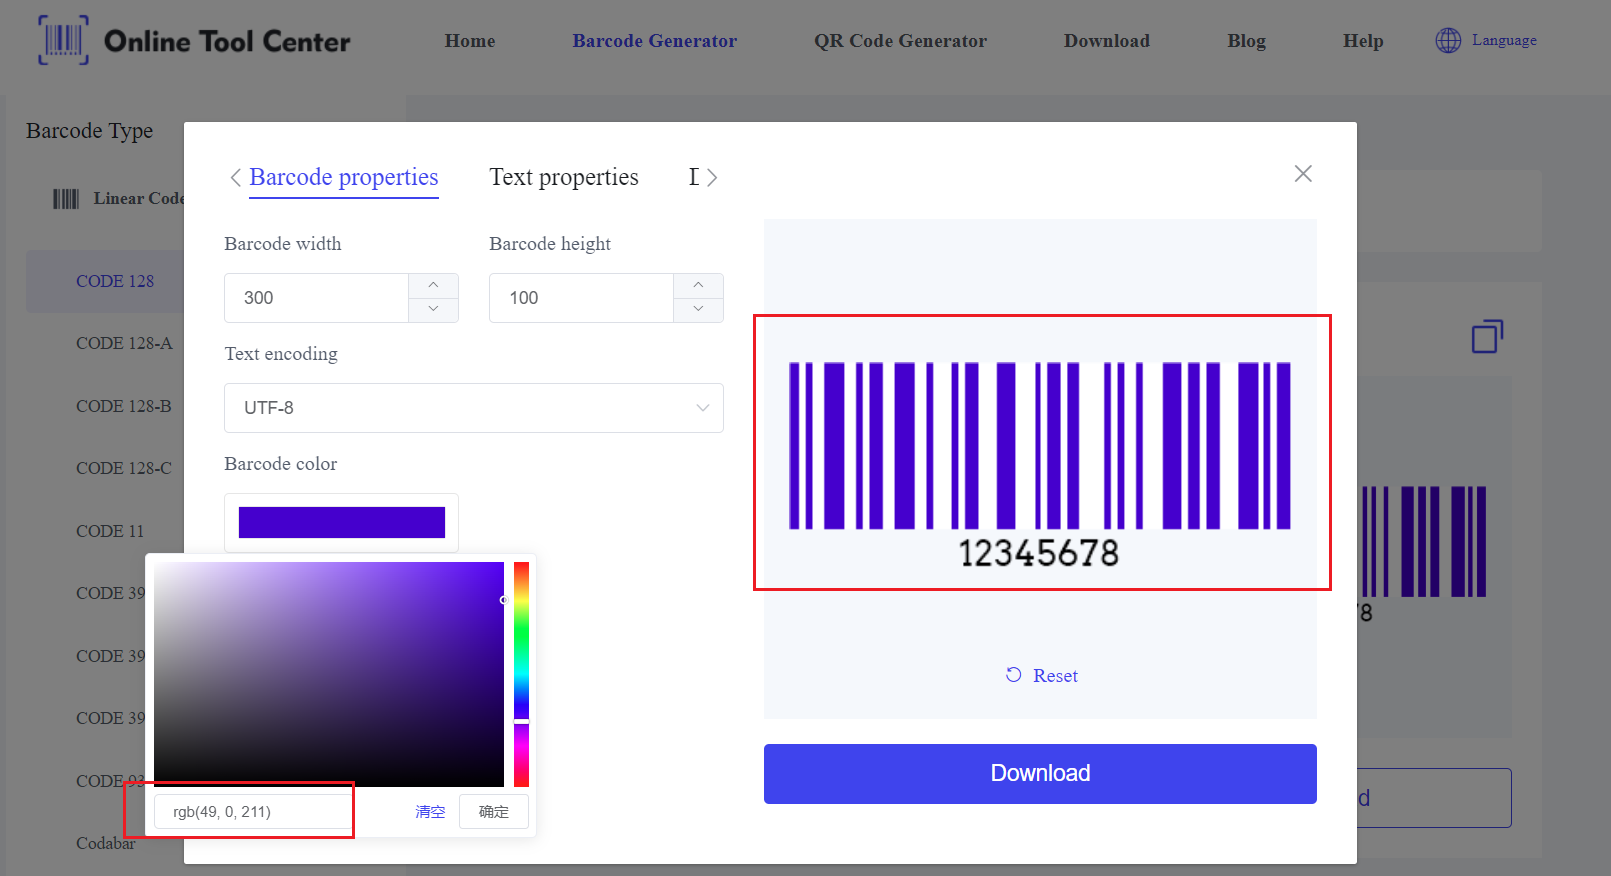Select CODE 128-B barcode type
This screenshot has width=1611, height=876.
[124, 406]
